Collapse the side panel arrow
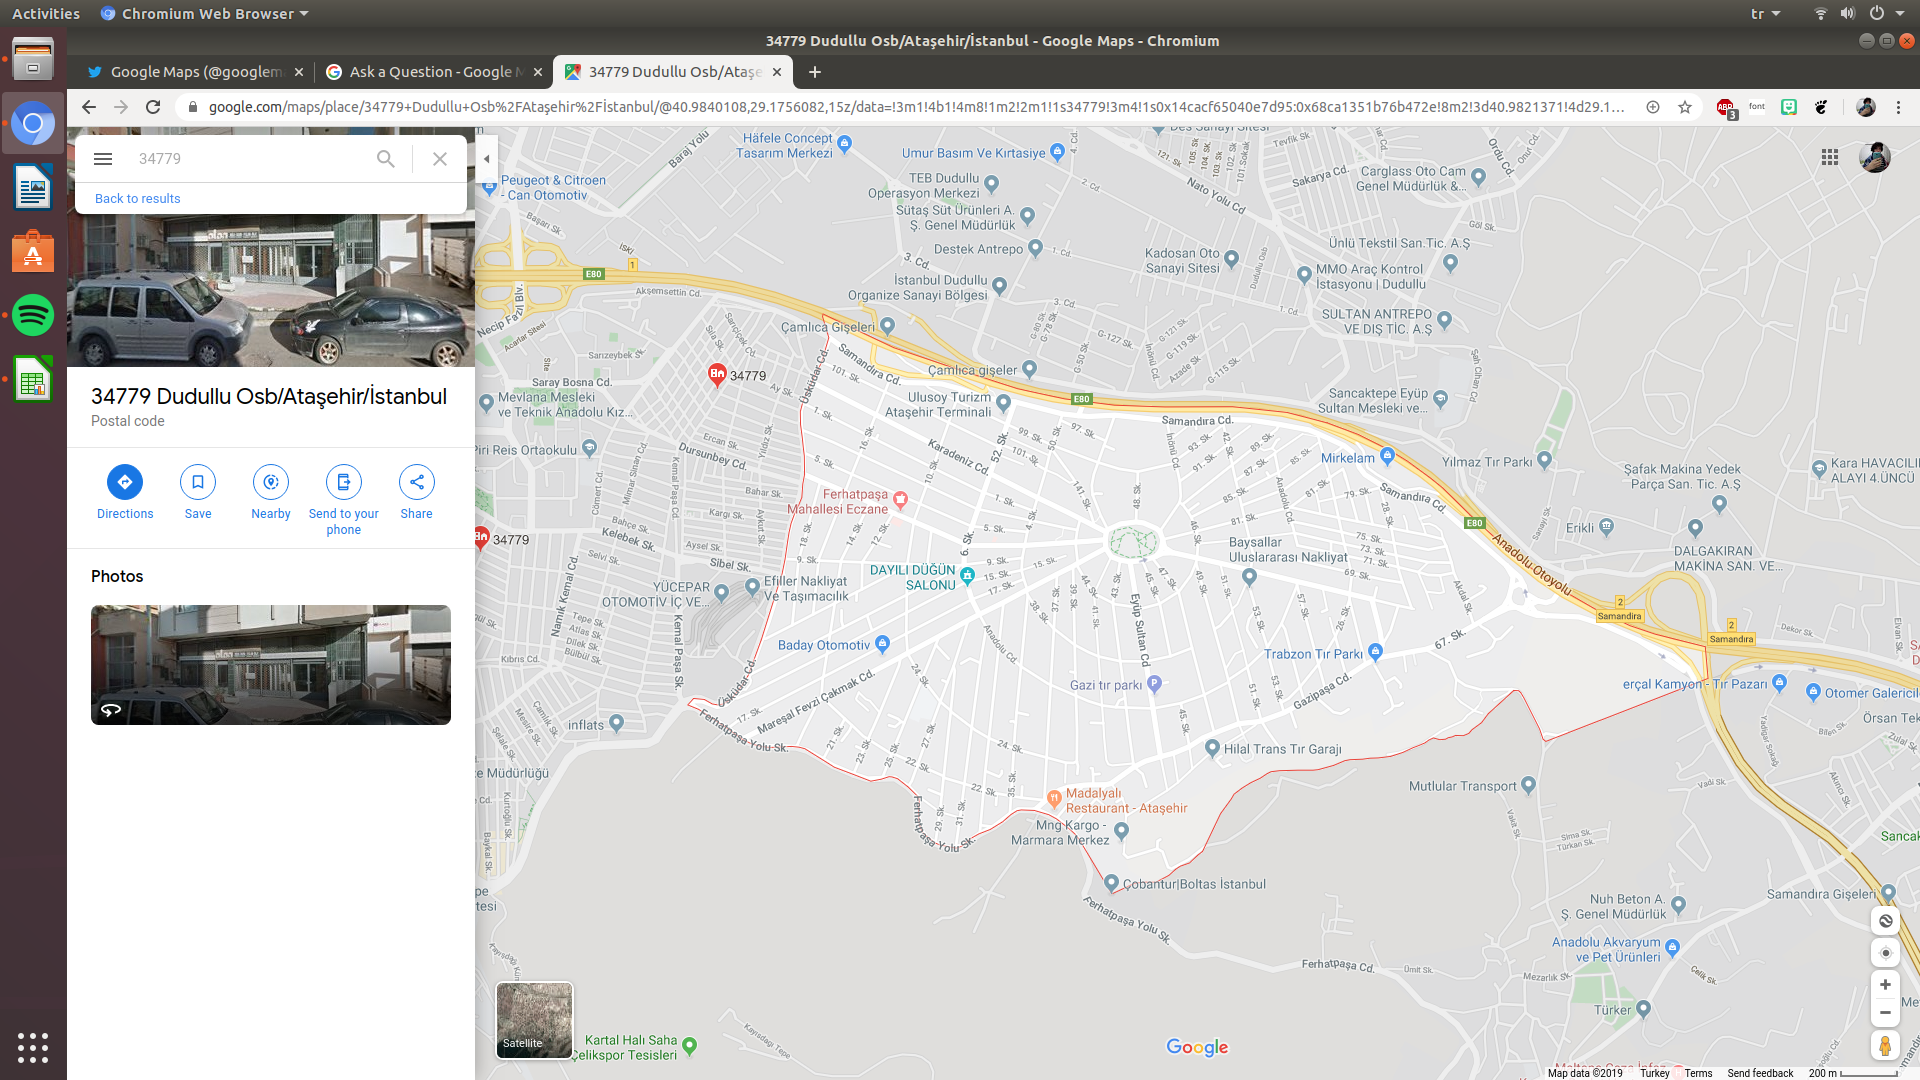 [x=487, y=159]
